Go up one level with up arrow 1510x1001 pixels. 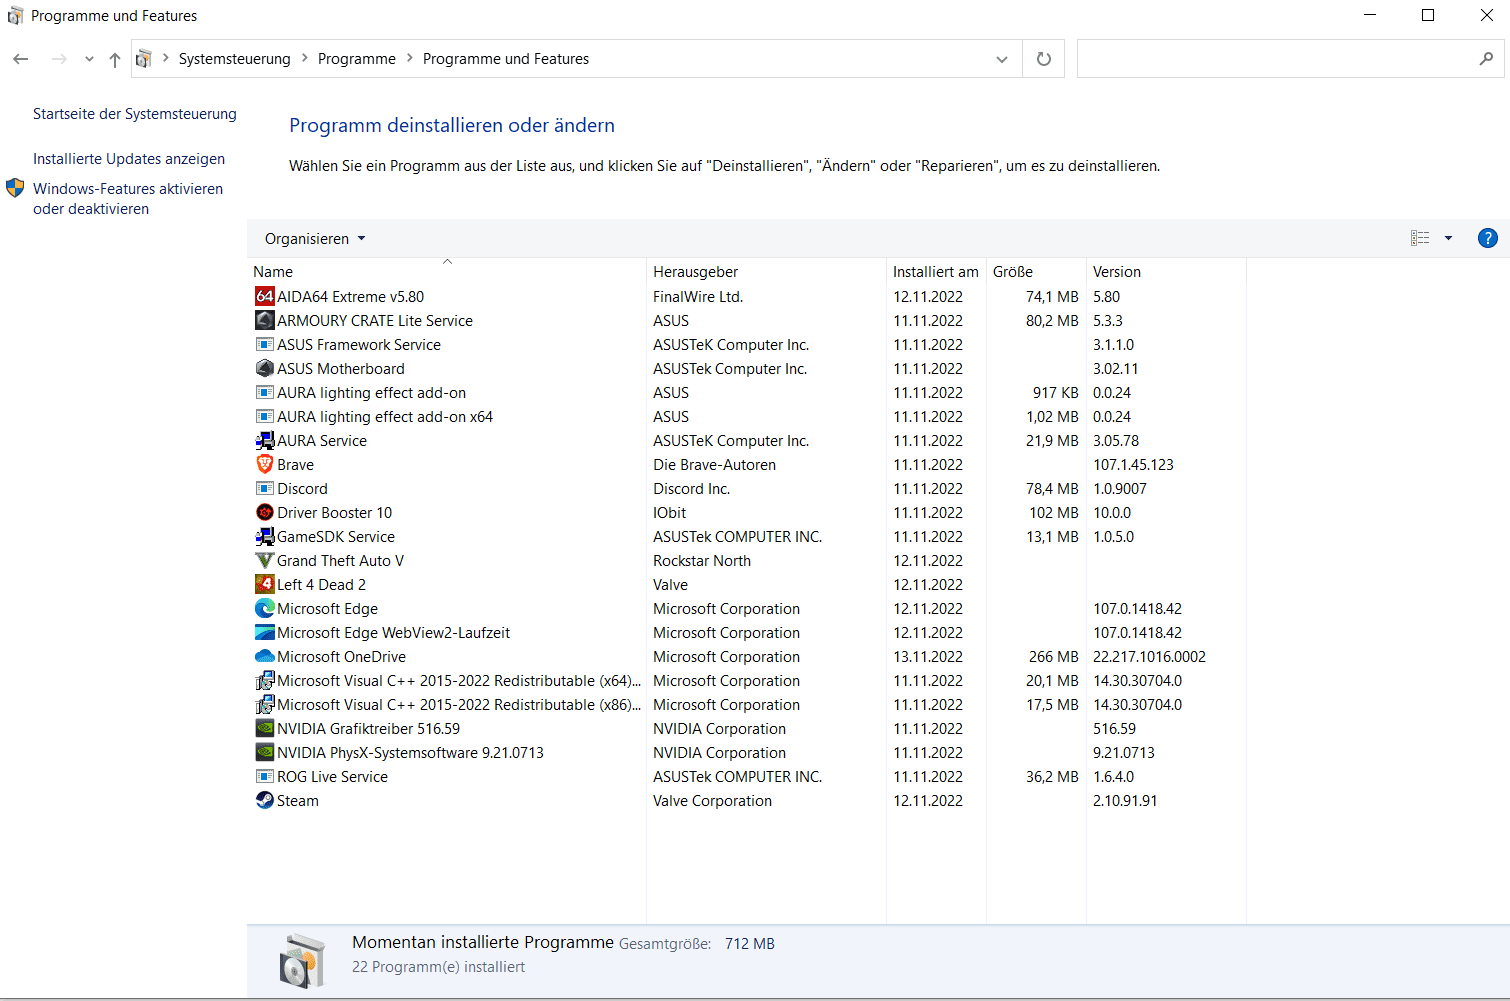pyautogui.click(x=115, y=59)
